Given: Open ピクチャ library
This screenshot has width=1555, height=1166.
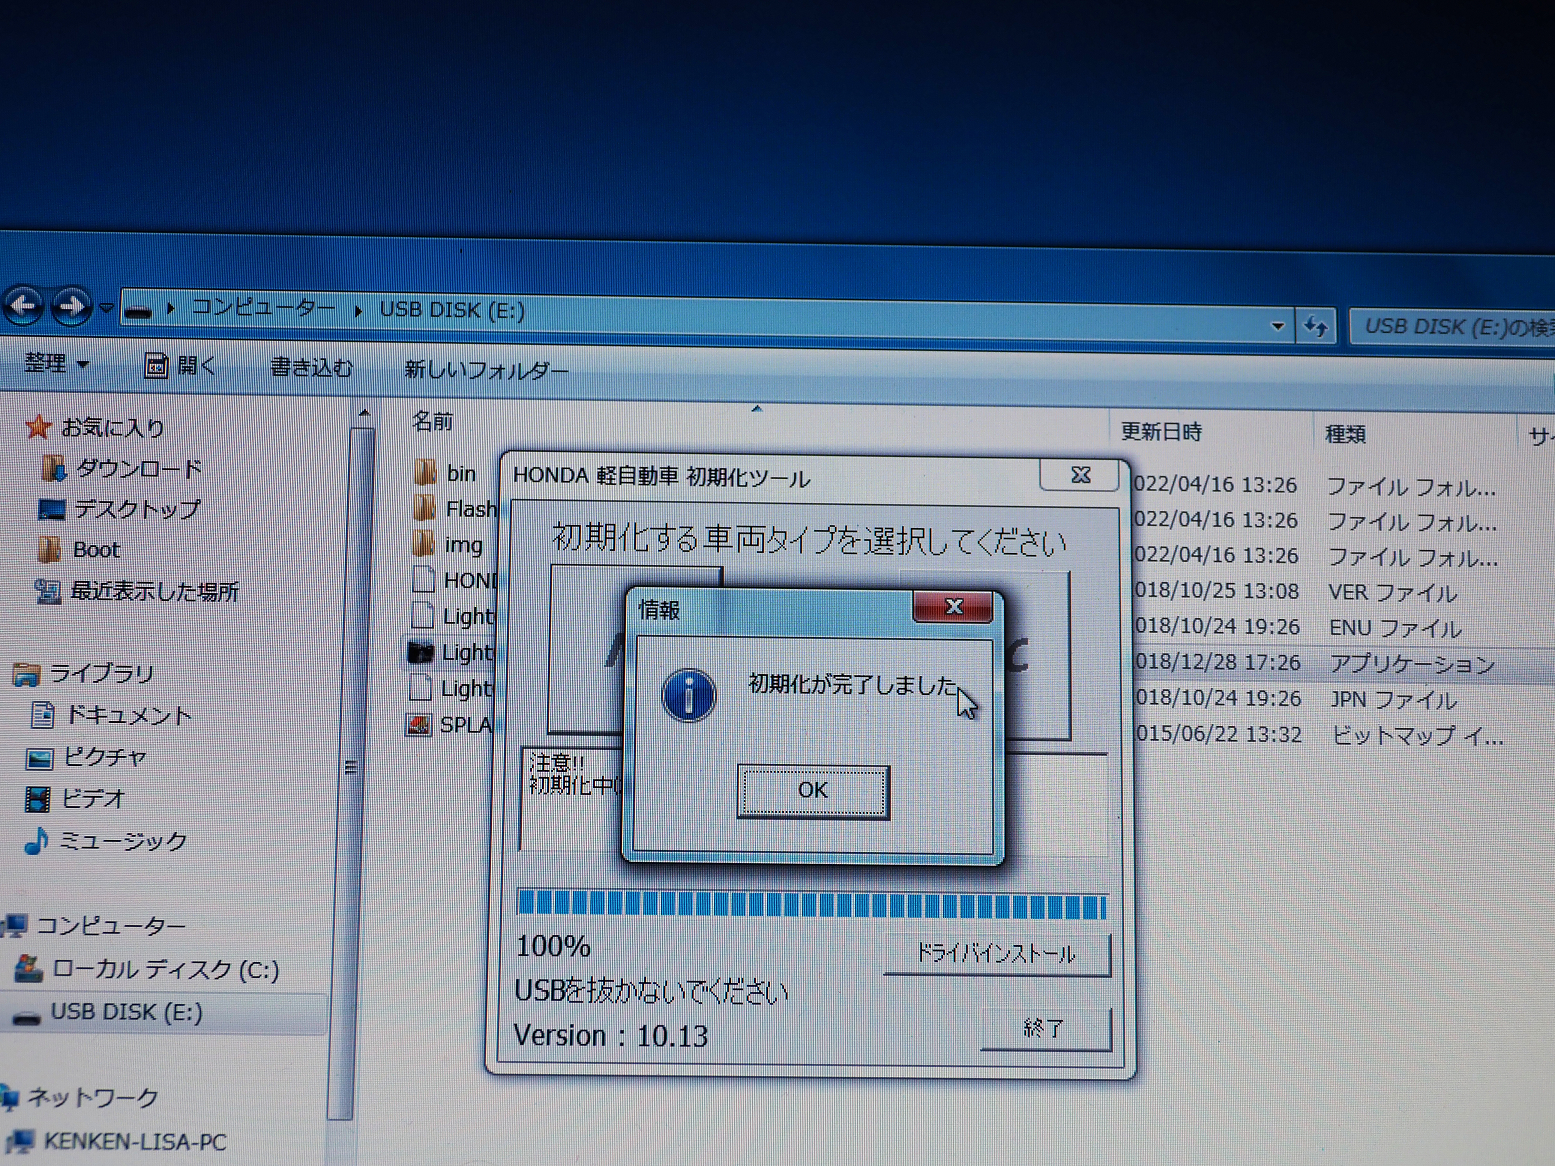Looking at the screenshot, I should 105,757.
